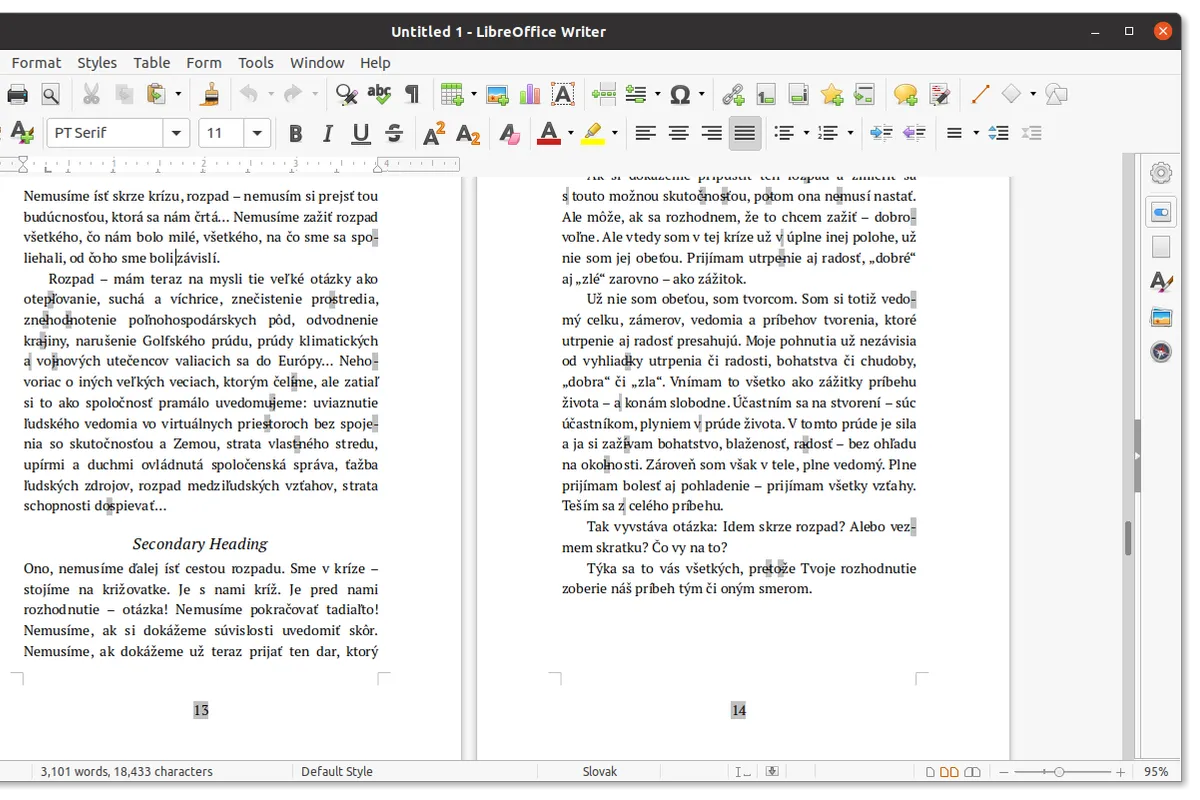Screen dimensions: 1200x800
Task: Insert a chart via the bar-chart icon
Action: (x=530, y=95)
